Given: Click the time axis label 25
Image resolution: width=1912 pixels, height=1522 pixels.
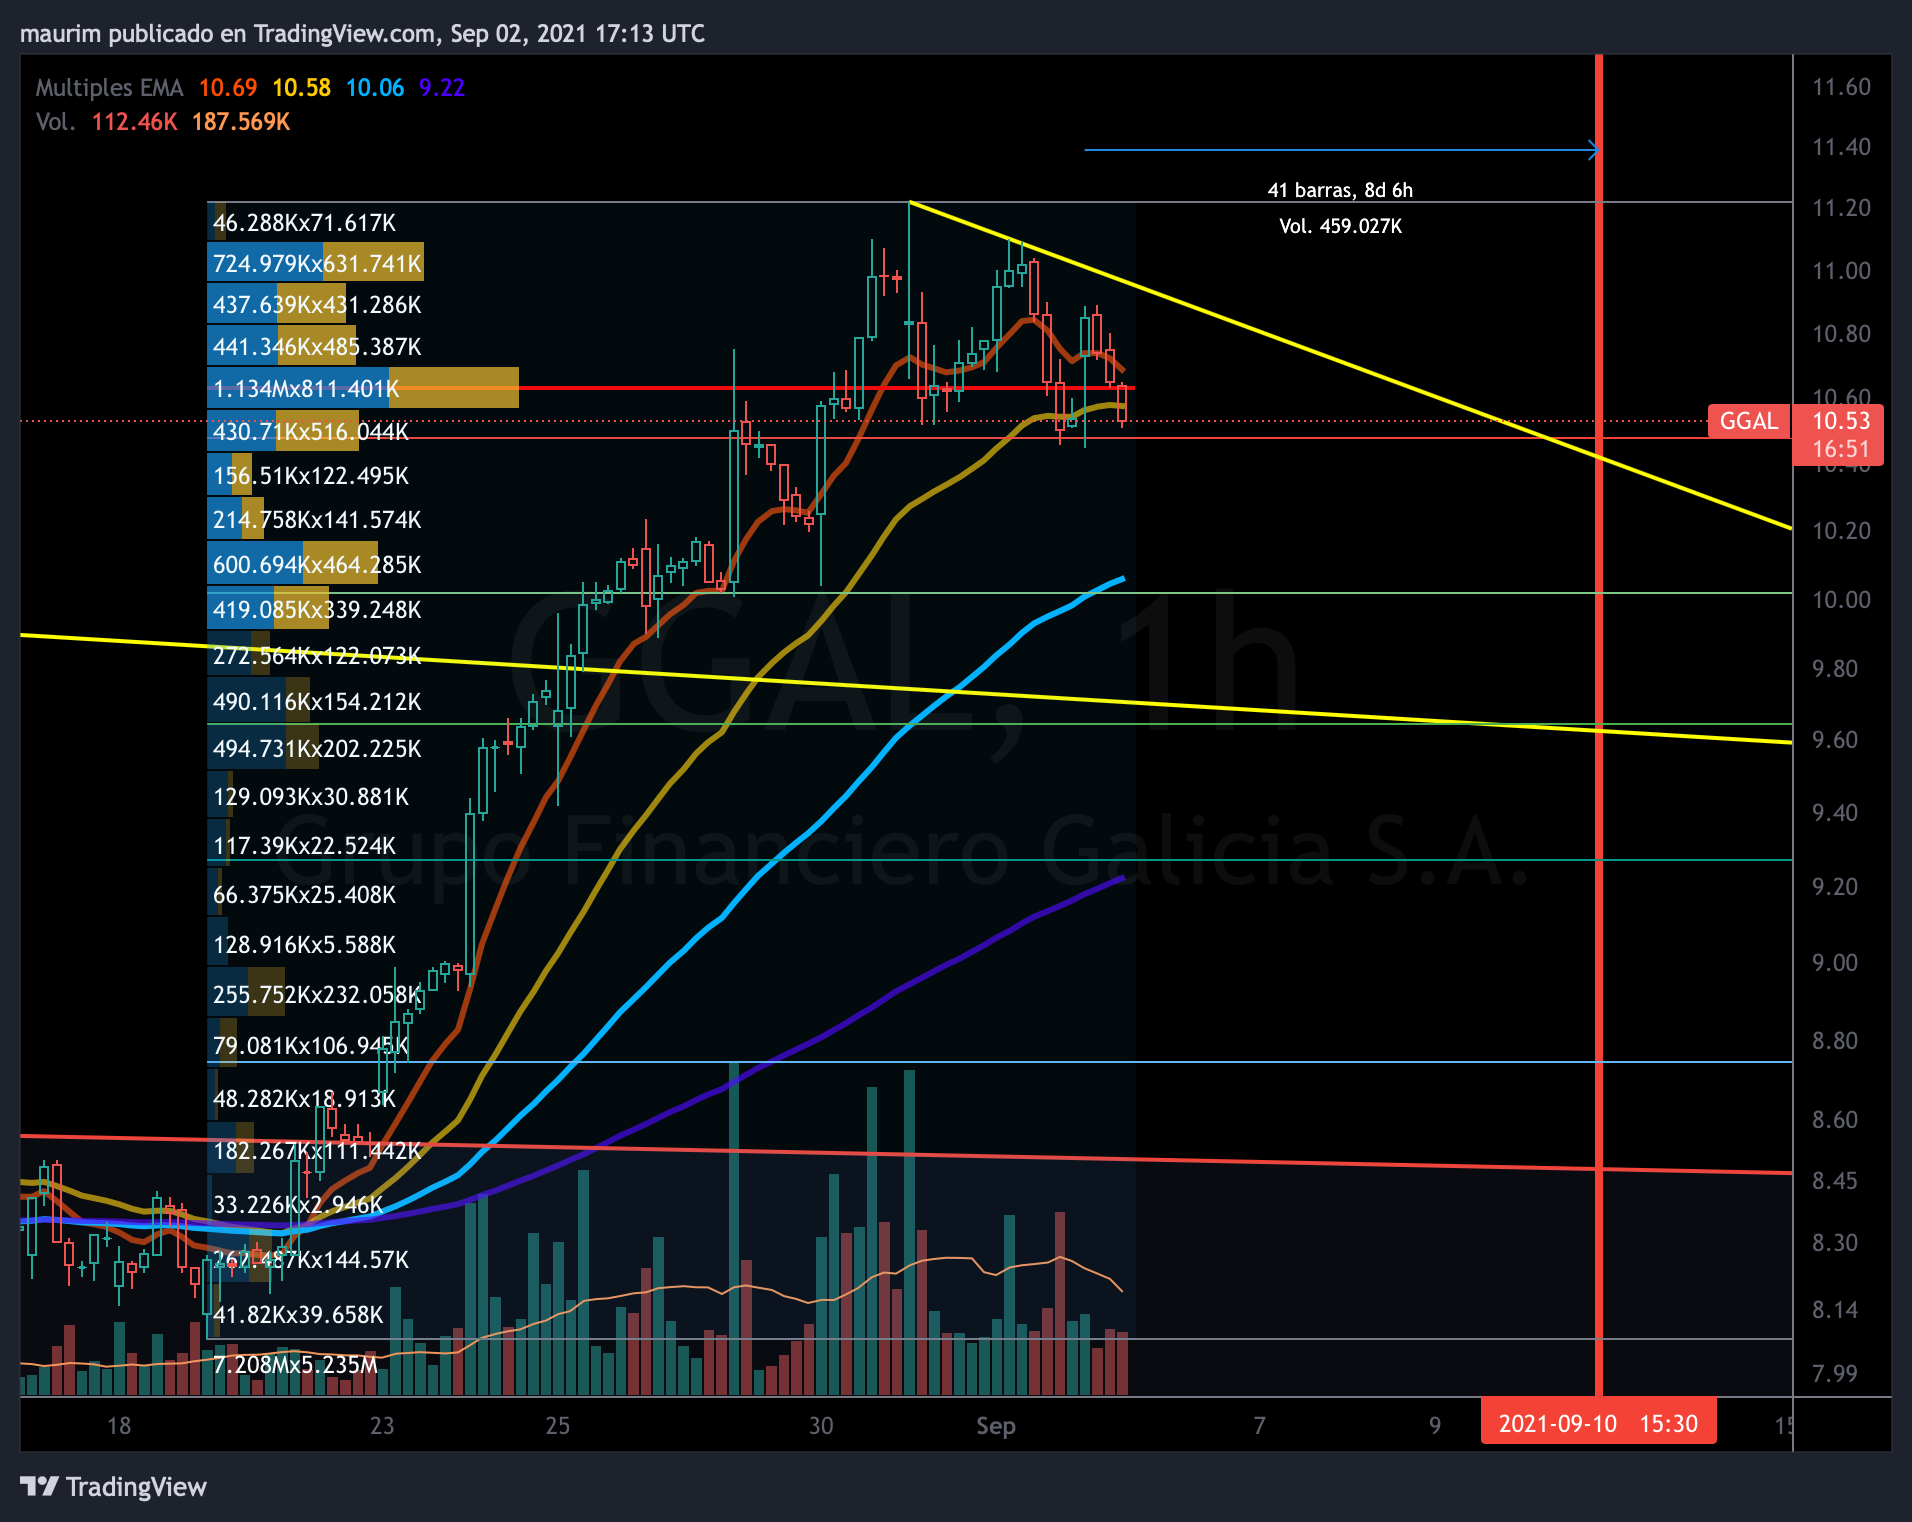Looking at the screenshot, I should coord(558,1426).
